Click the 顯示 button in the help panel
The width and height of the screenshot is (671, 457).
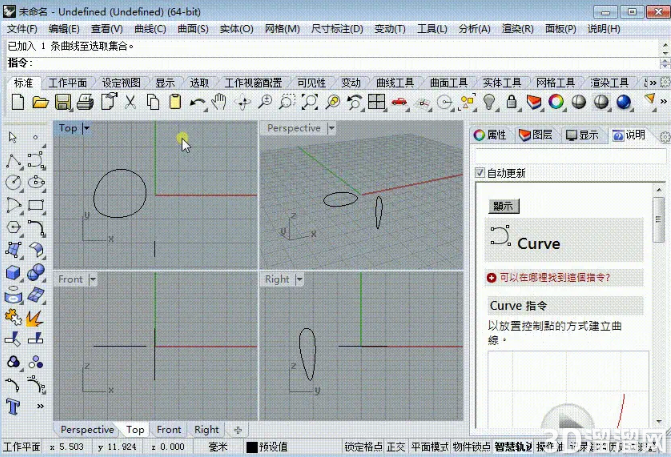click(503, 206)
